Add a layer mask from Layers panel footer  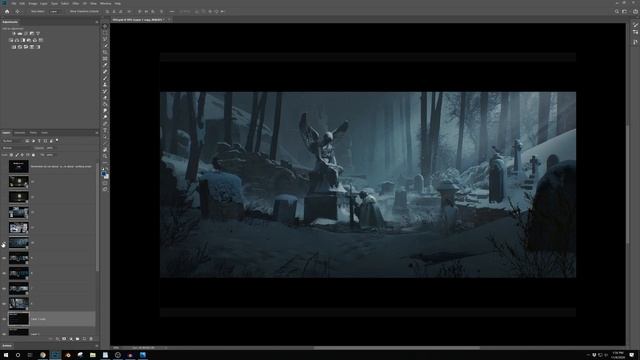tap(64, 339)
